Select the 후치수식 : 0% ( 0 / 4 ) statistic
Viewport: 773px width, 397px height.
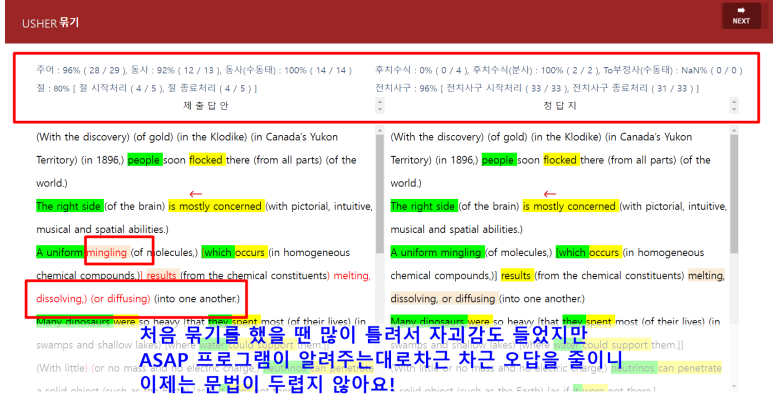(421, 71)
